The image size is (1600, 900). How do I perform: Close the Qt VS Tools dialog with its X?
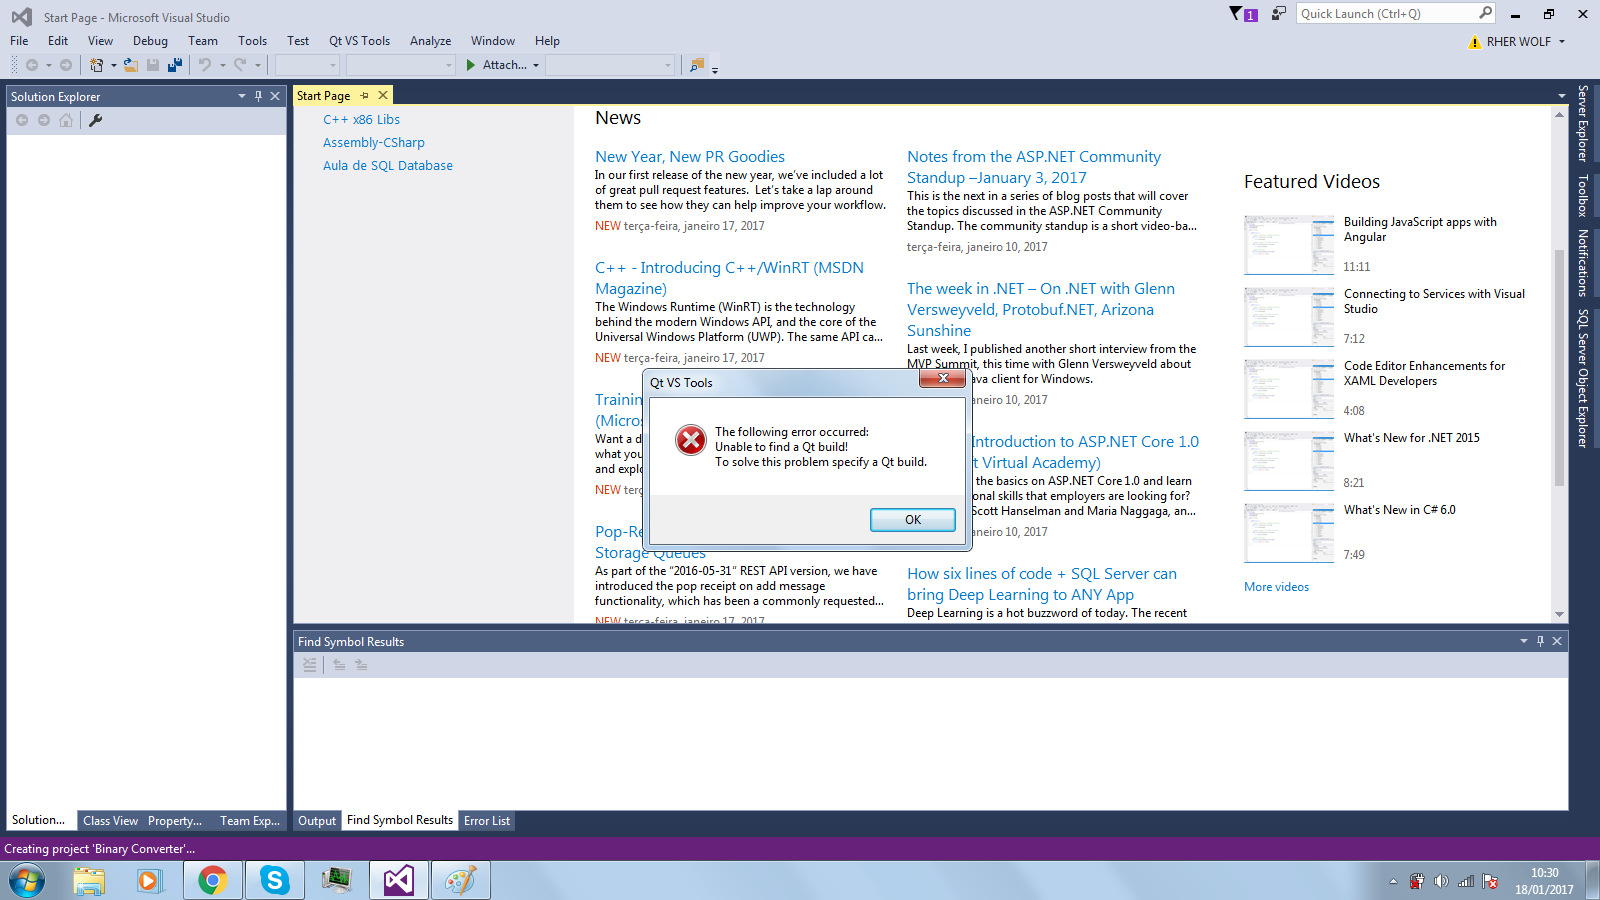click(x=943, y=378)
